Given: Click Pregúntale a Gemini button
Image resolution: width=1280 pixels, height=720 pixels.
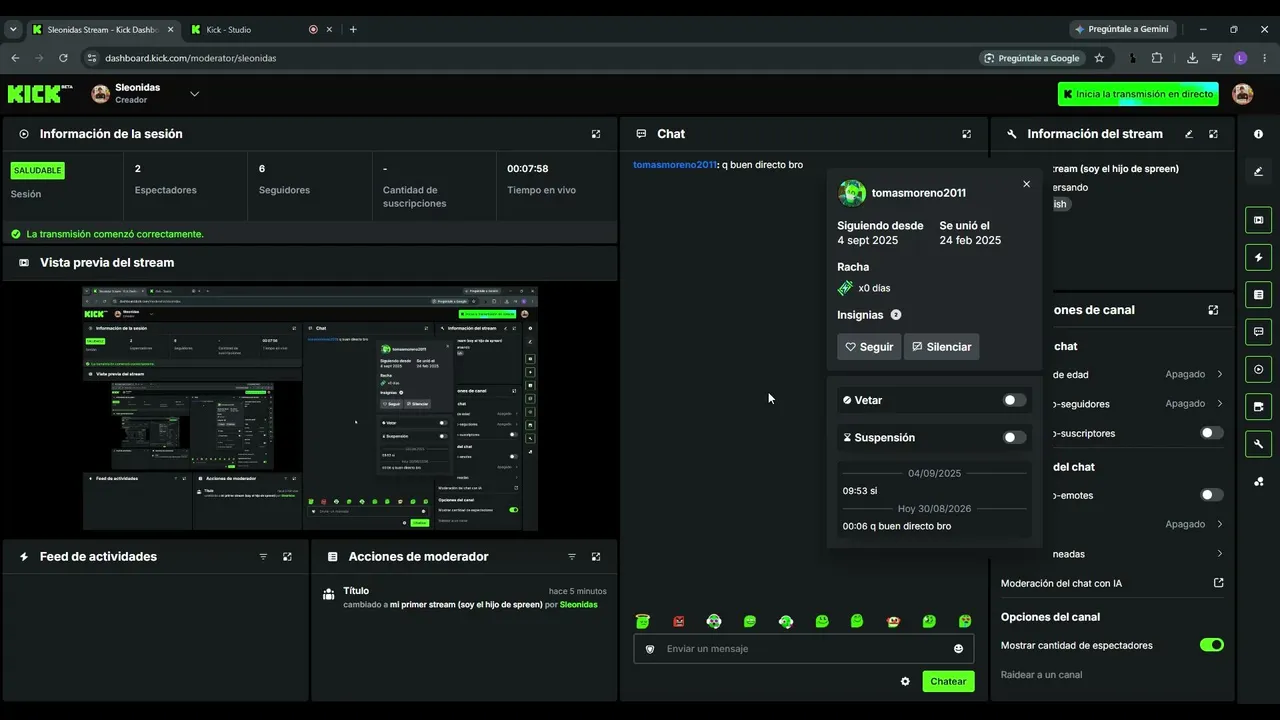Looking at the screenshot, I should (1121, 29).
